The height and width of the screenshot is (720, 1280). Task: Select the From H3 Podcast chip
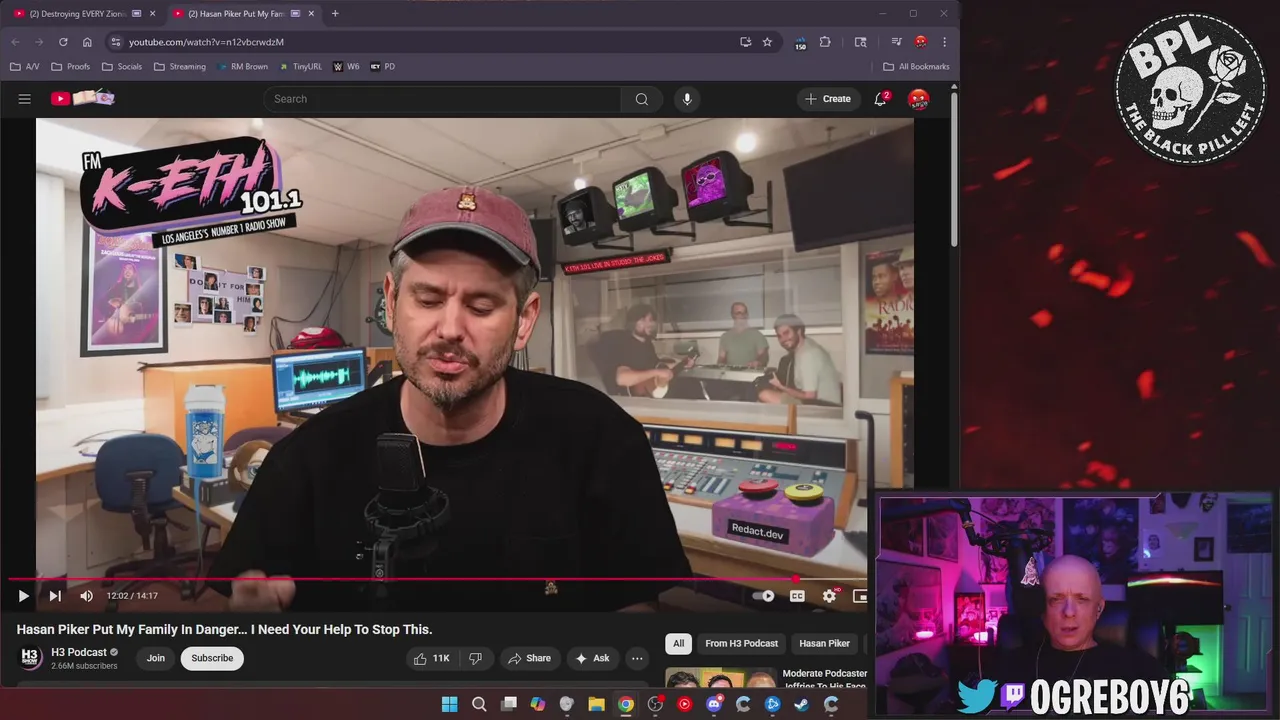(x=741, y=643)
